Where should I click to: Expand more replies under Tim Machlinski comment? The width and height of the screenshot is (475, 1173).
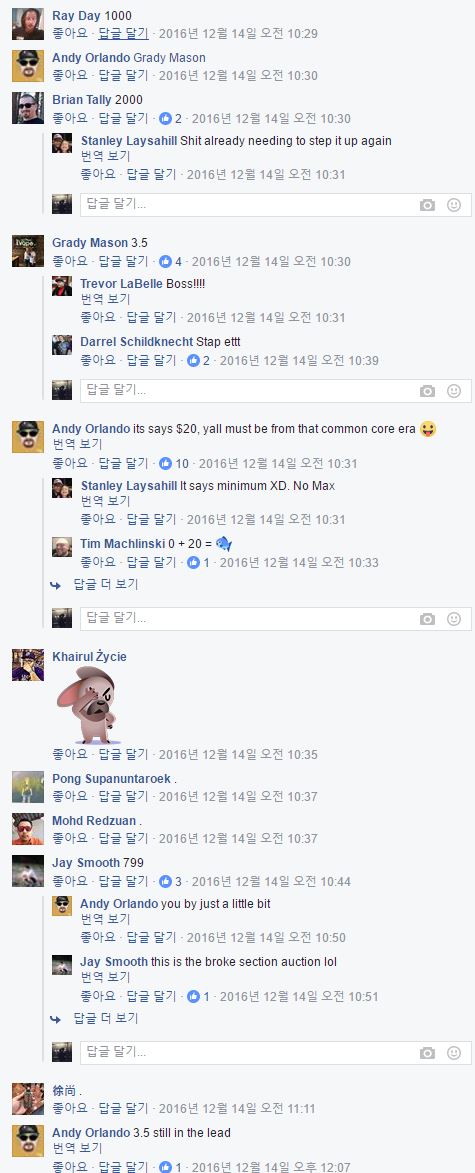coord(105,584)
